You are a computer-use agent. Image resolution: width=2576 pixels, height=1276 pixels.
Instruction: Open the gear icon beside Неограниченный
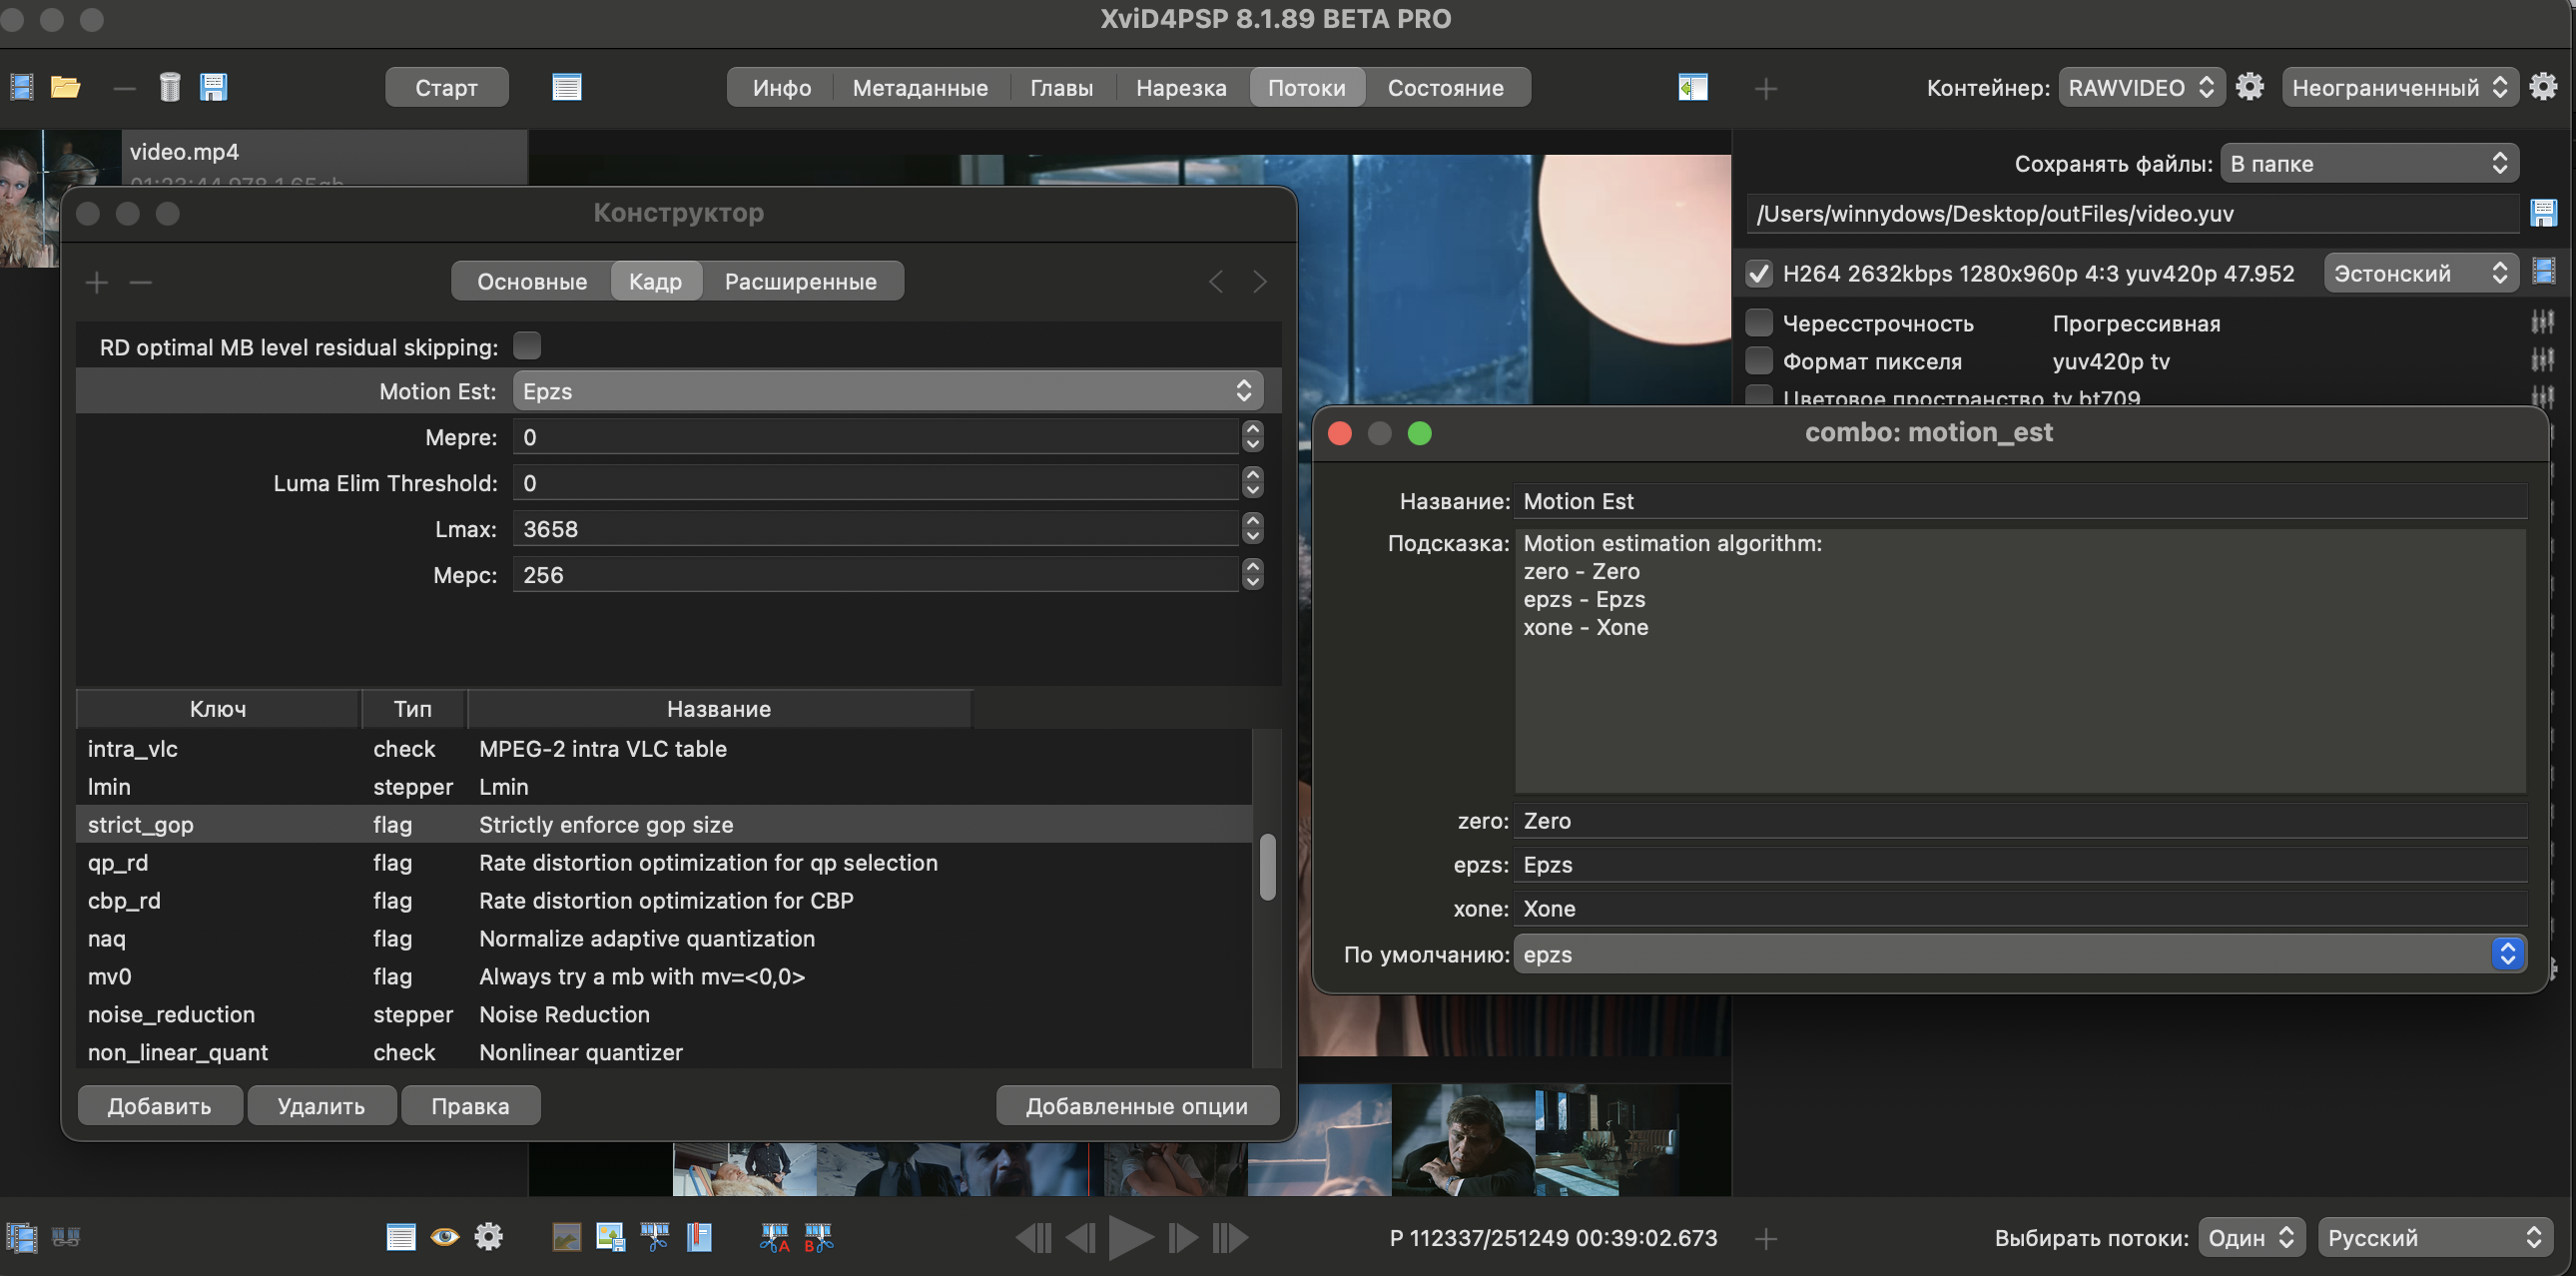[2543, 87]
